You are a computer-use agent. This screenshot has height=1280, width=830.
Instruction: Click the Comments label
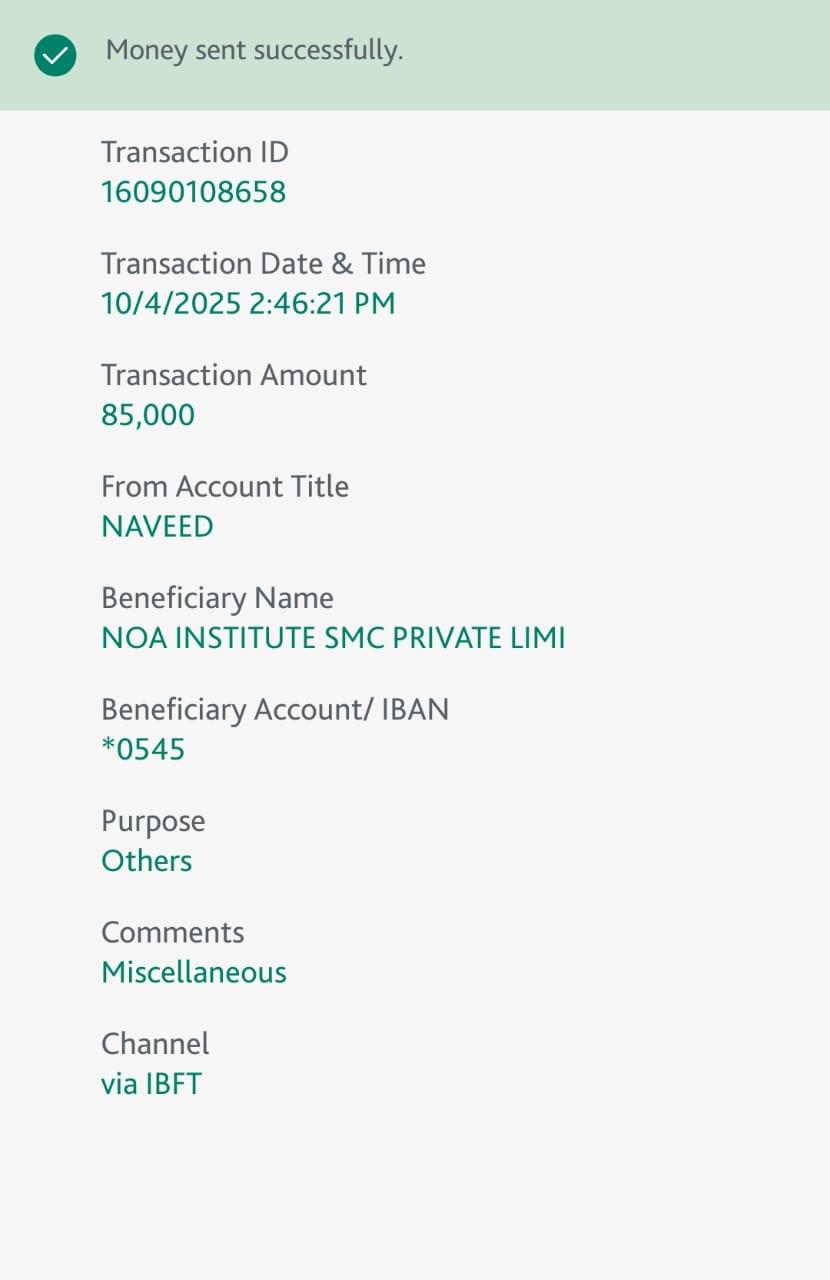172,932
